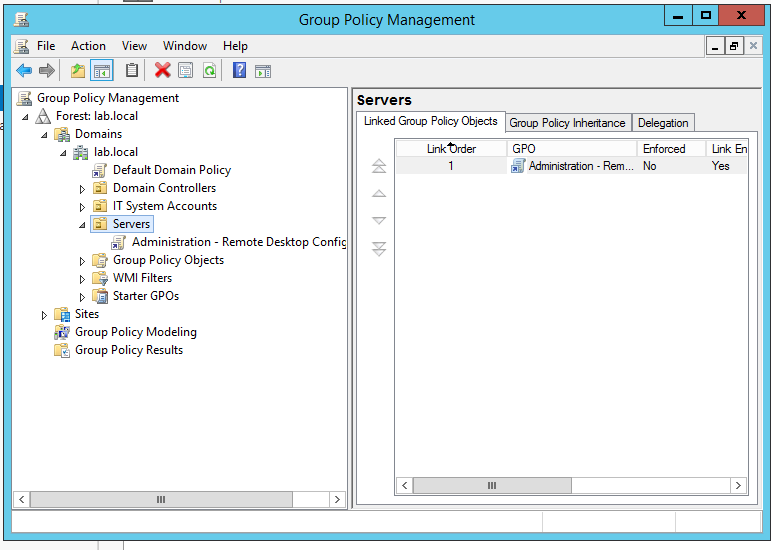Select the Servers tree item
771x550 pixels.
click(131, 224)
